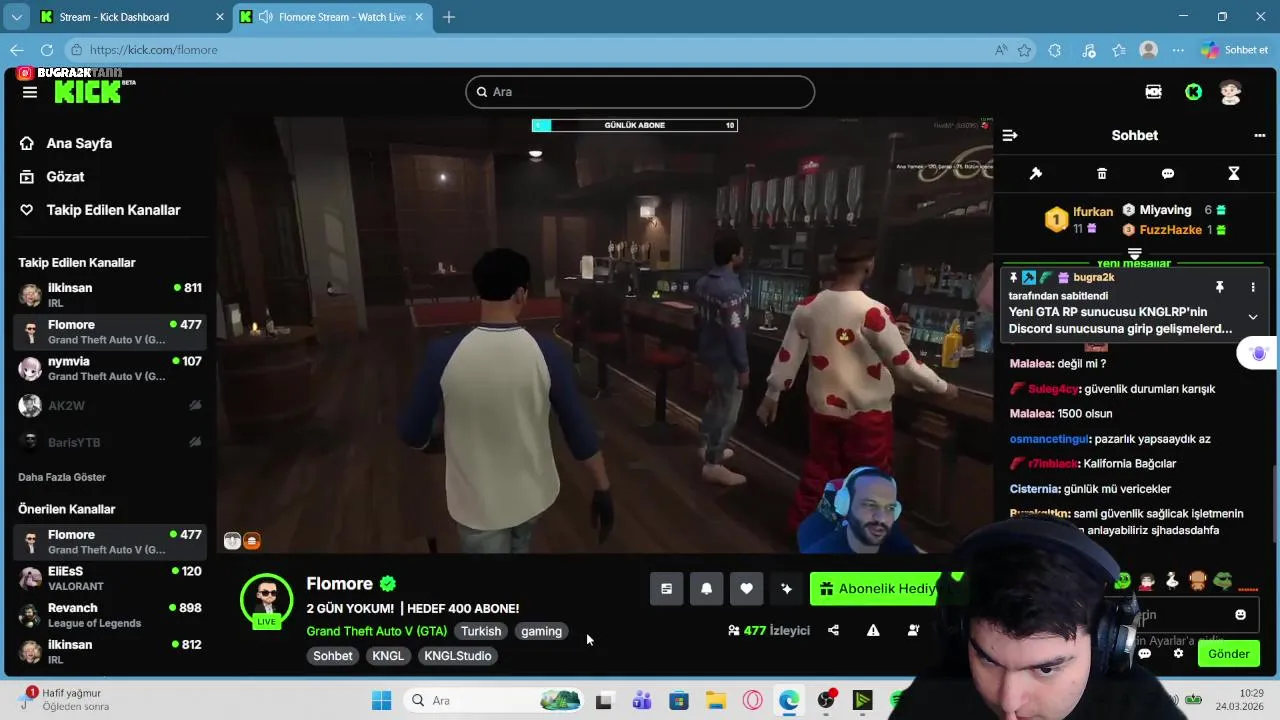Open the Sohbet et Copilot button

coord(1236,50)
